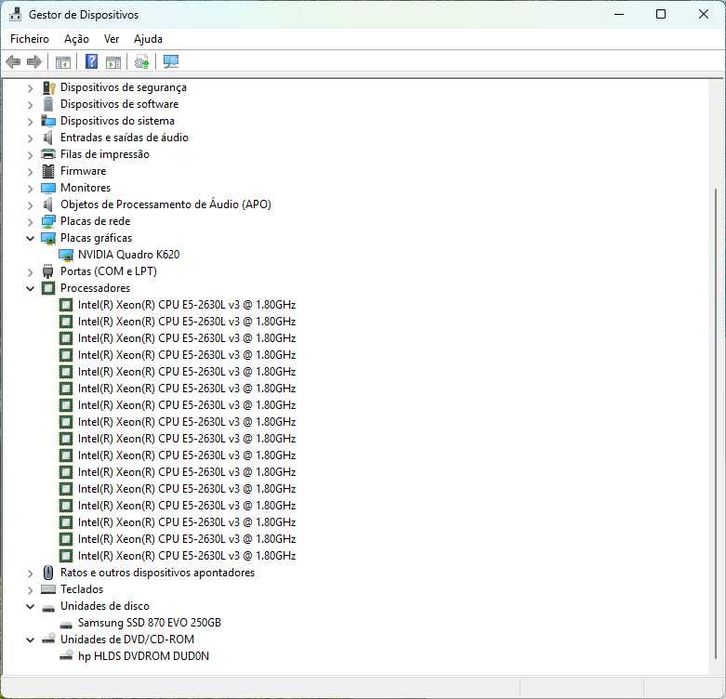Expand the Firmware node
The width and height of the screenshot is (726, 699).
pos(30,172)
